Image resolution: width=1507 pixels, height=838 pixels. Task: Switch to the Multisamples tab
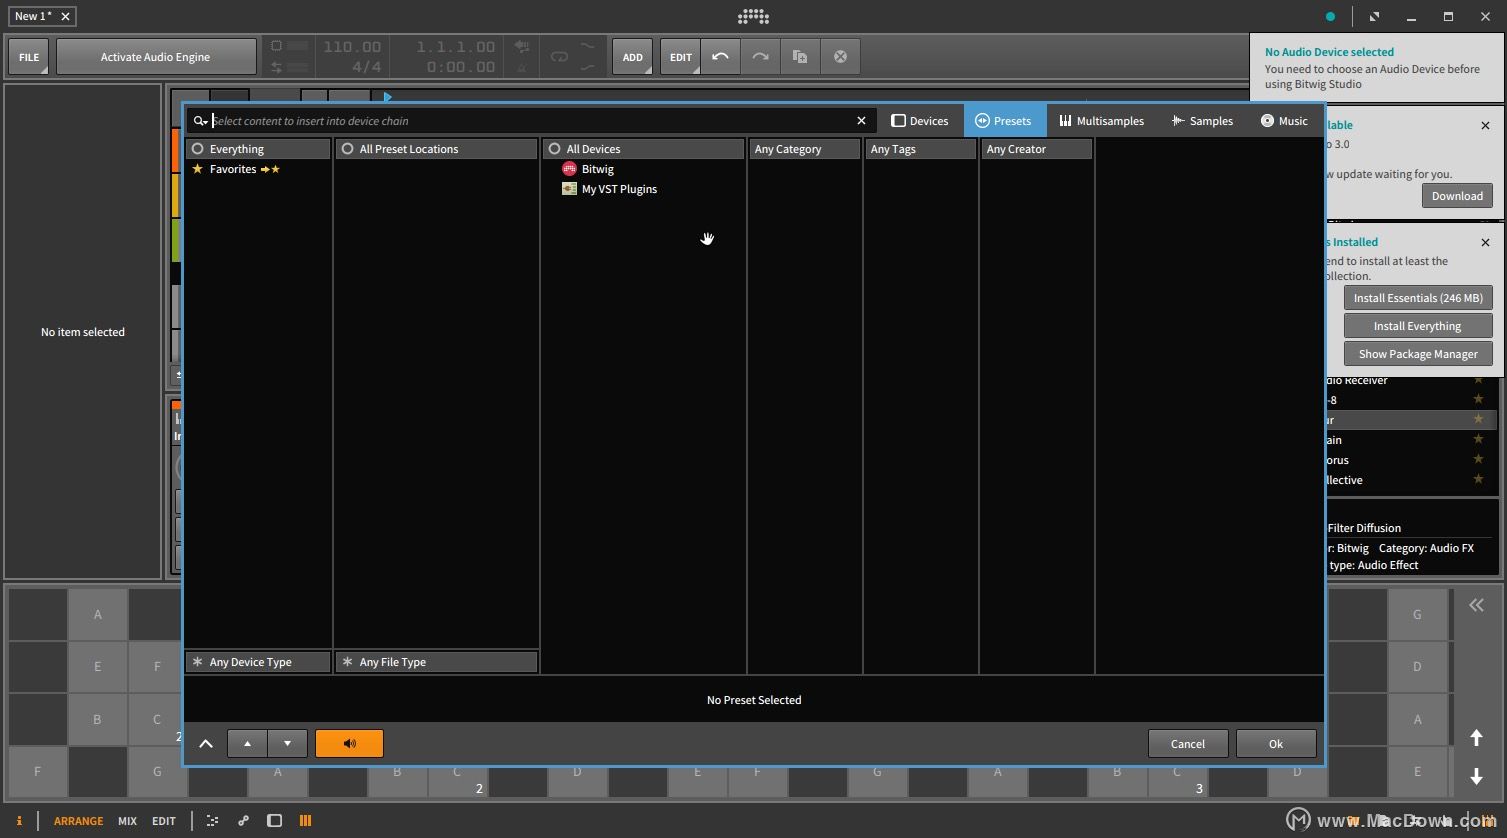tap(1101, 121)
